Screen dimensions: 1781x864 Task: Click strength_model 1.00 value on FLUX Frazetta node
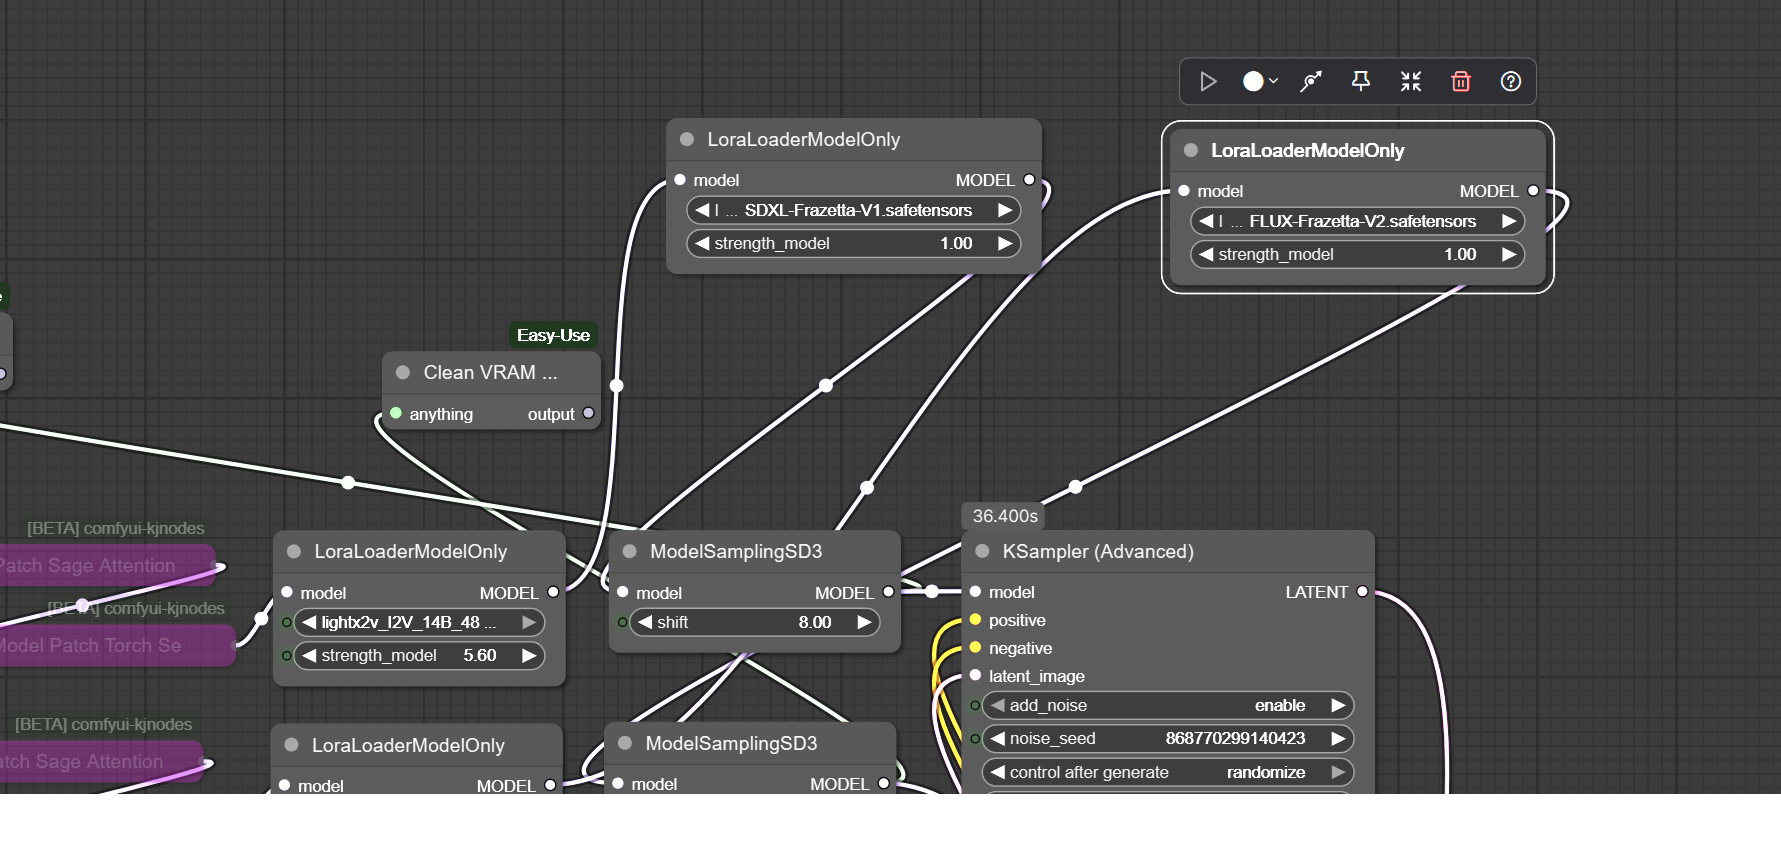tap(1460, 254)
